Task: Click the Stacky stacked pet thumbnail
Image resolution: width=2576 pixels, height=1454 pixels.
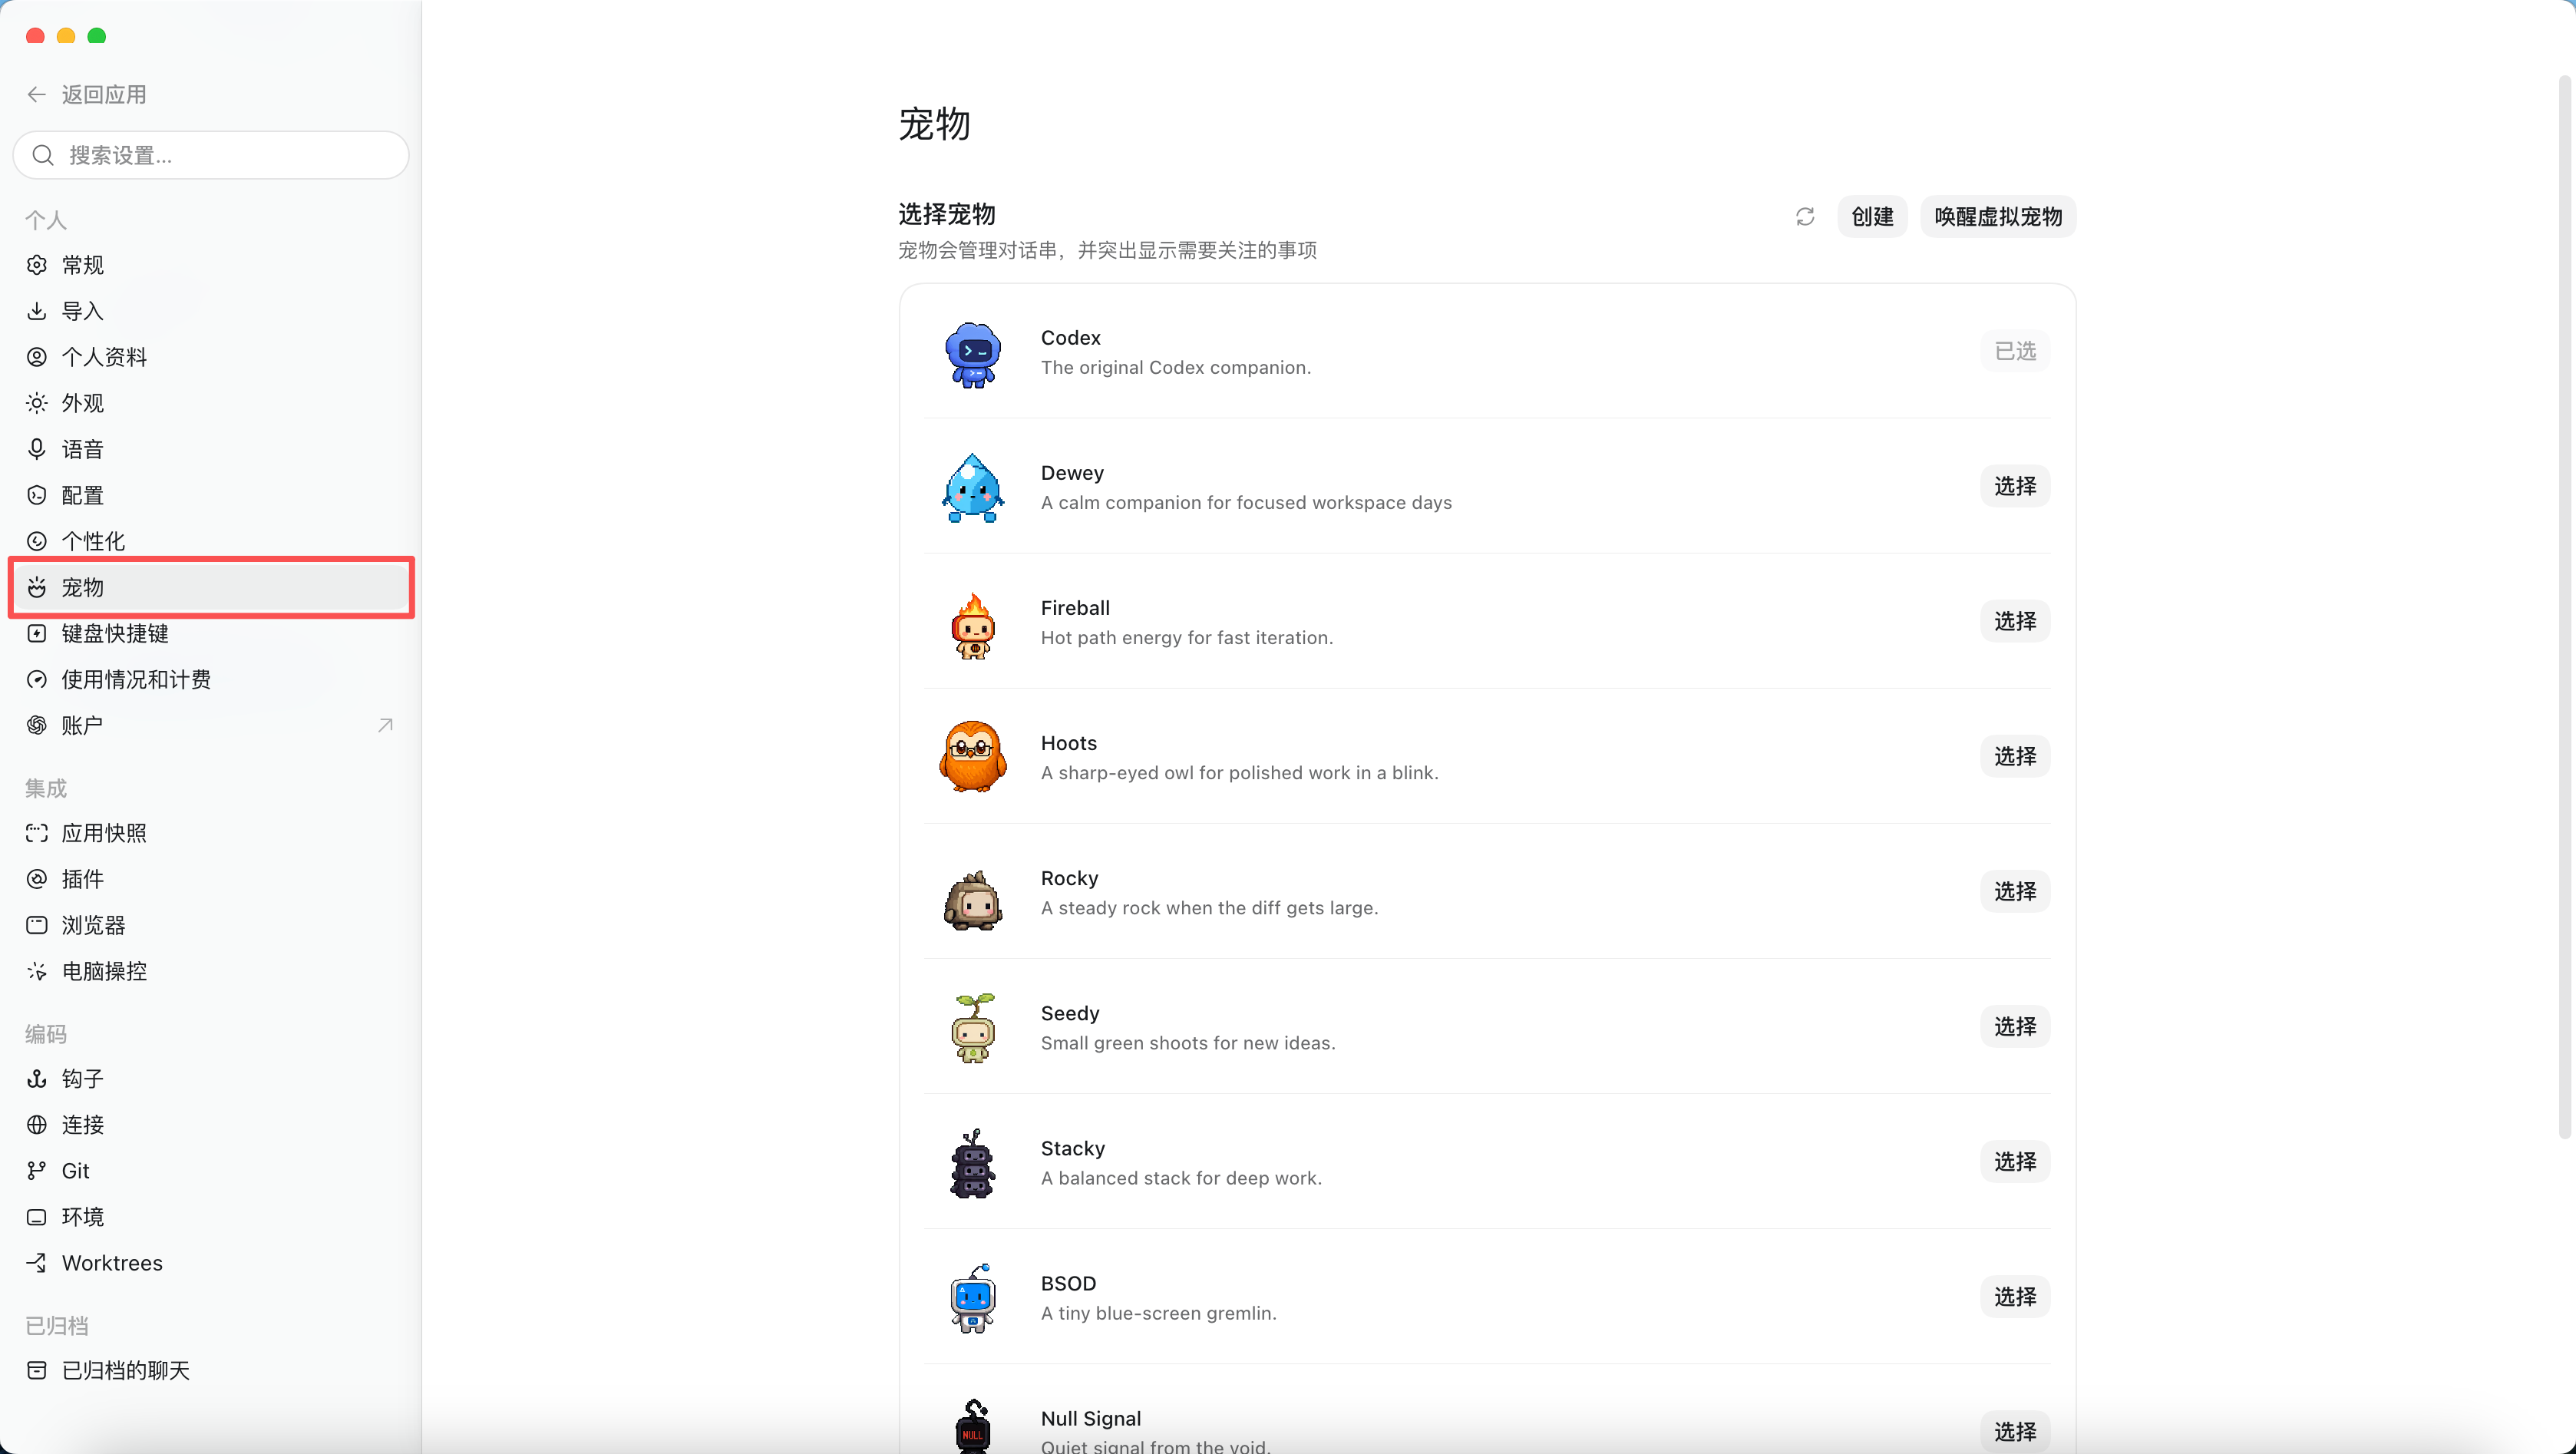Action: click(972, 1163)
